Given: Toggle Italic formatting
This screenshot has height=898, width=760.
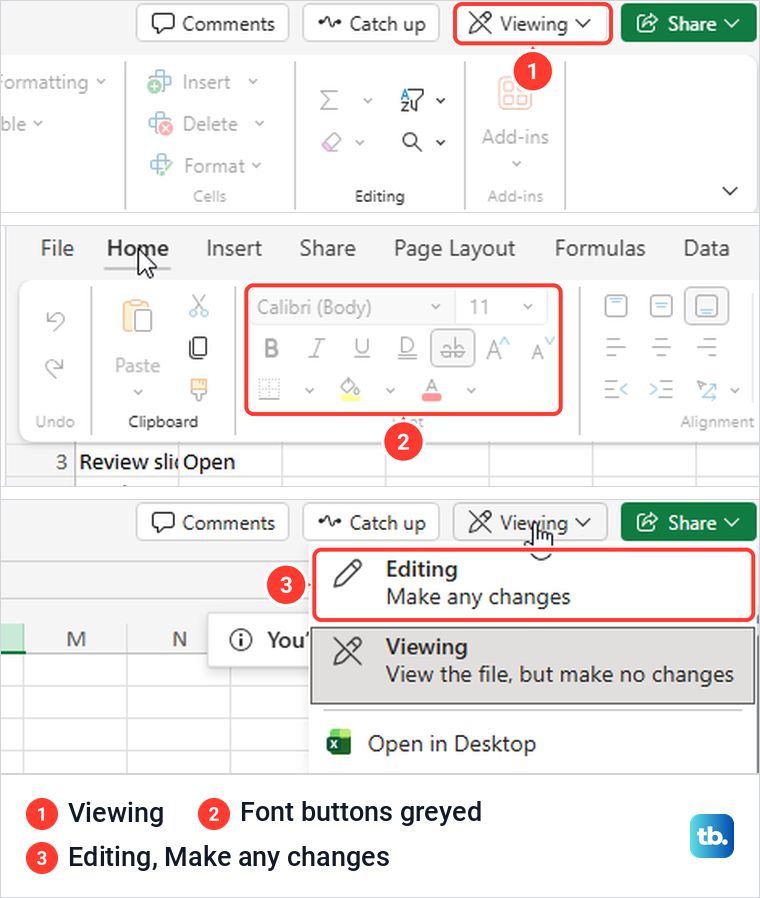Looking at the screenshot, I should (316, 348).
